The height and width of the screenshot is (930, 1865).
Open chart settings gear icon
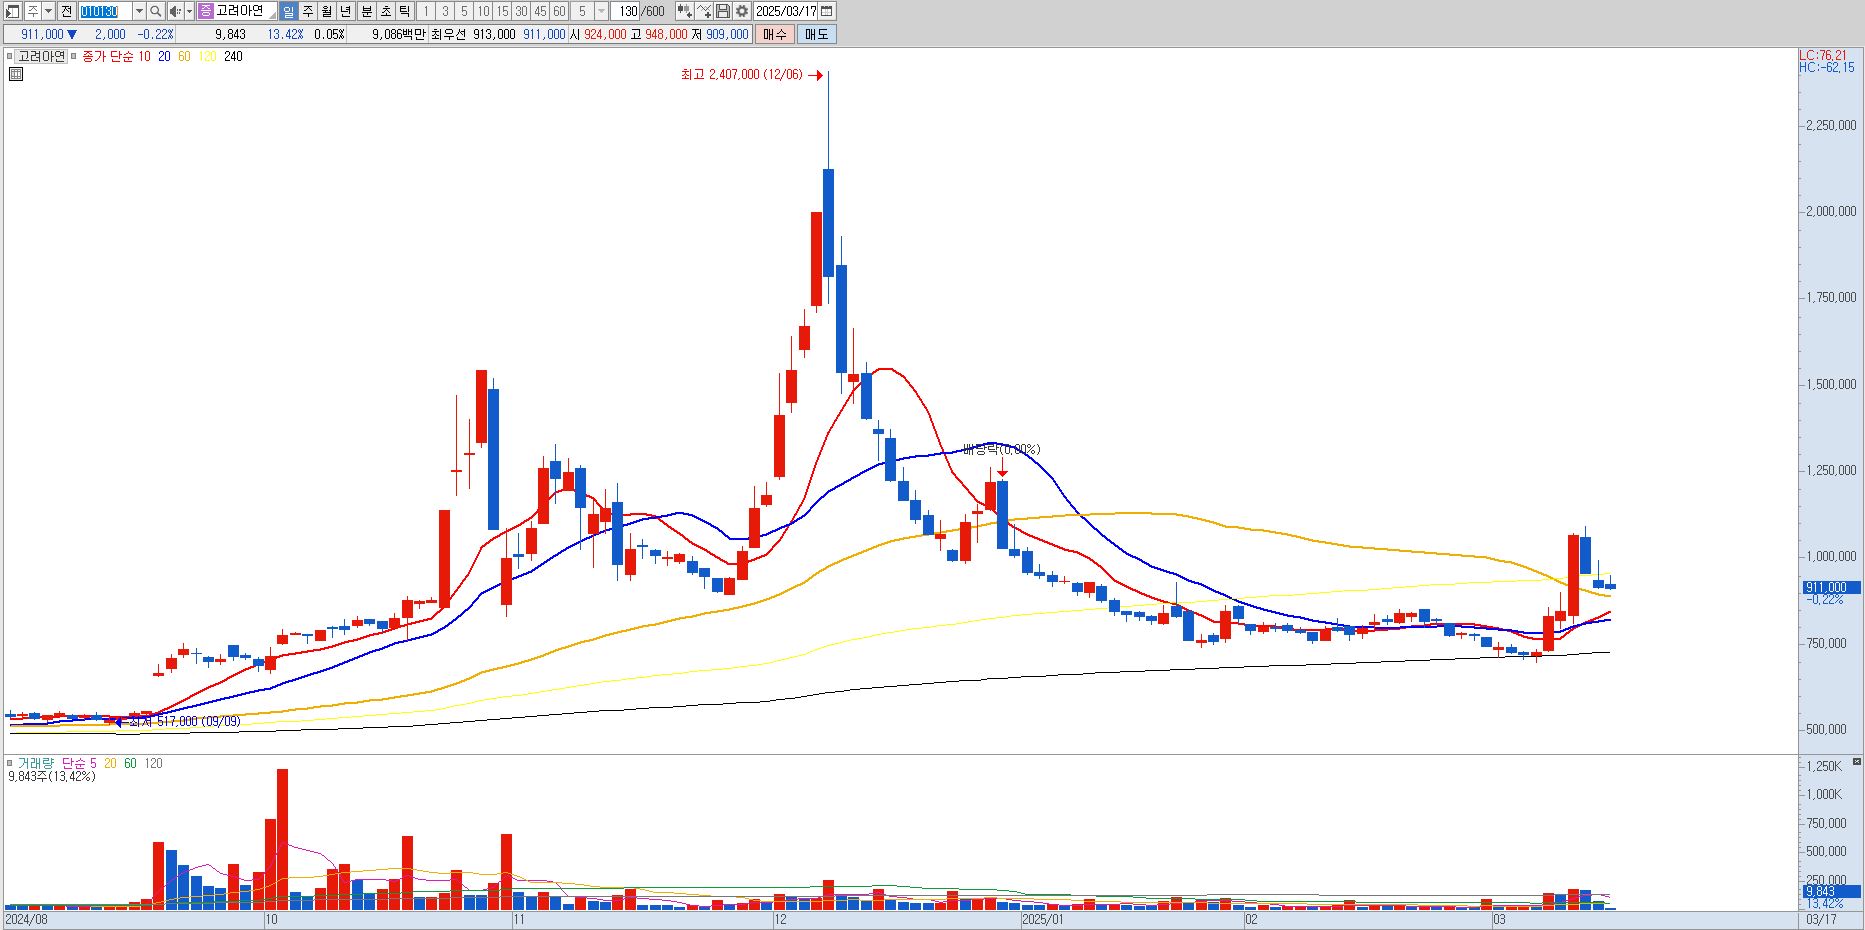(x=742, y=11)
